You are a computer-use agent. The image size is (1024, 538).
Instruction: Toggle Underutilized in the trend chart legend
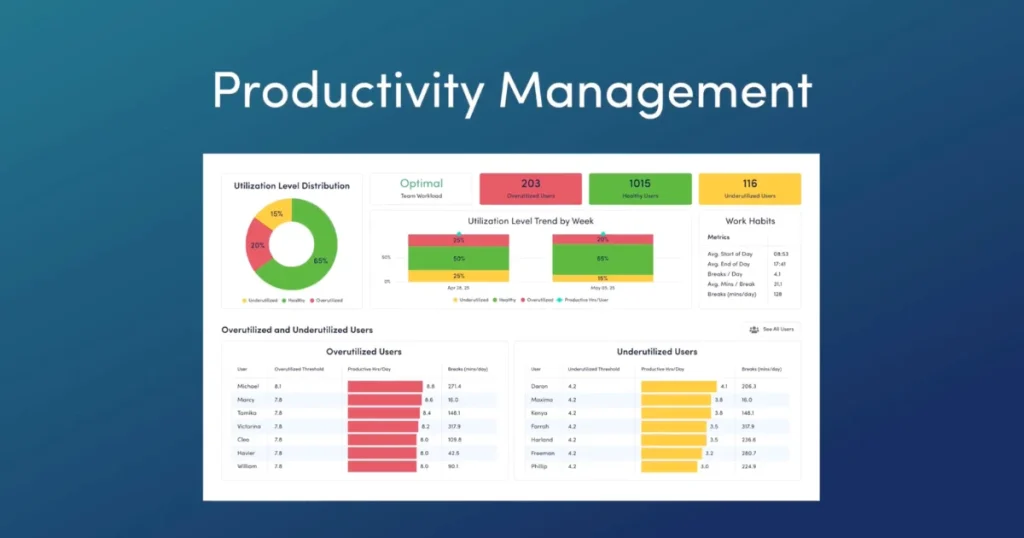point(470,300)
